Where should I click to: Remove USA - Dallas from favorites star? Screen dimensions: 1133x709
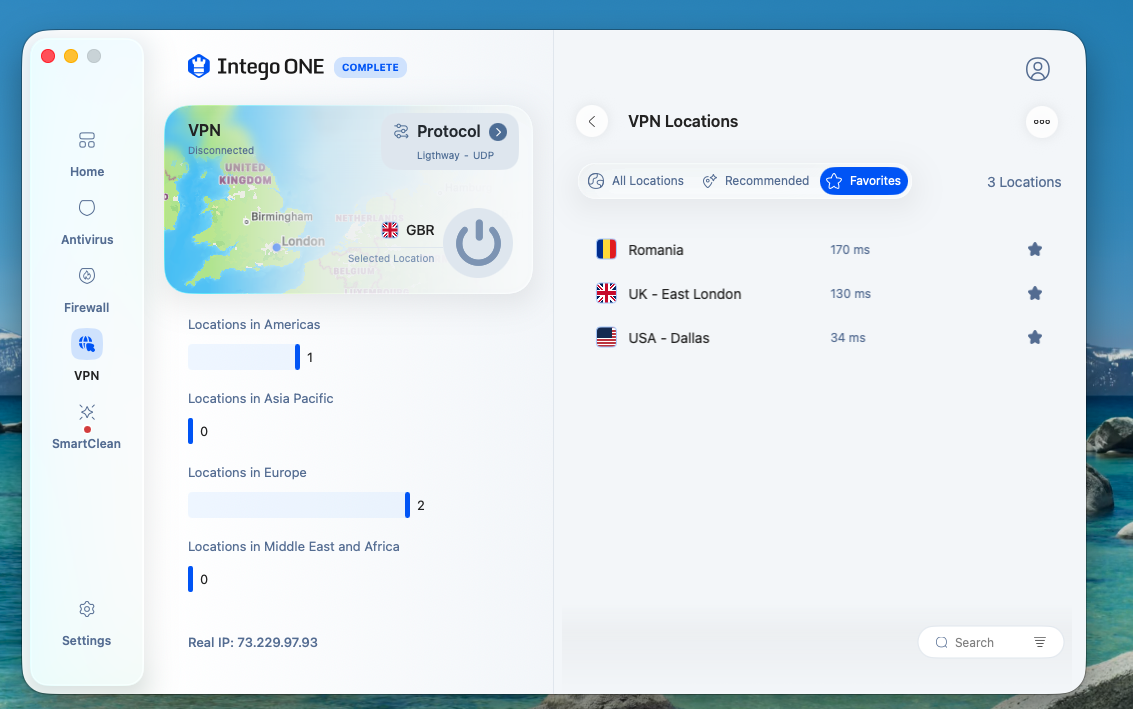pos(1035,338)
